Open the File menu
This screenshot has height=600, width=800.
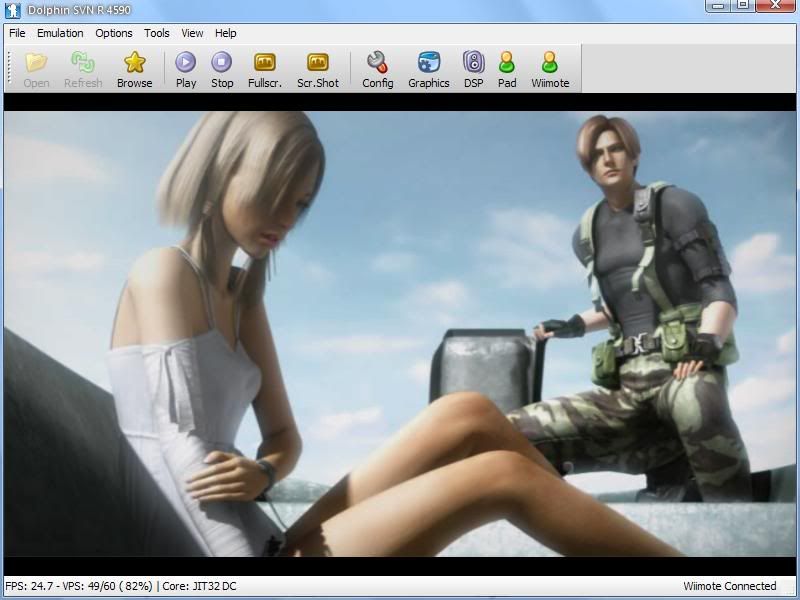pyautogui.click(x=17, y=33)
